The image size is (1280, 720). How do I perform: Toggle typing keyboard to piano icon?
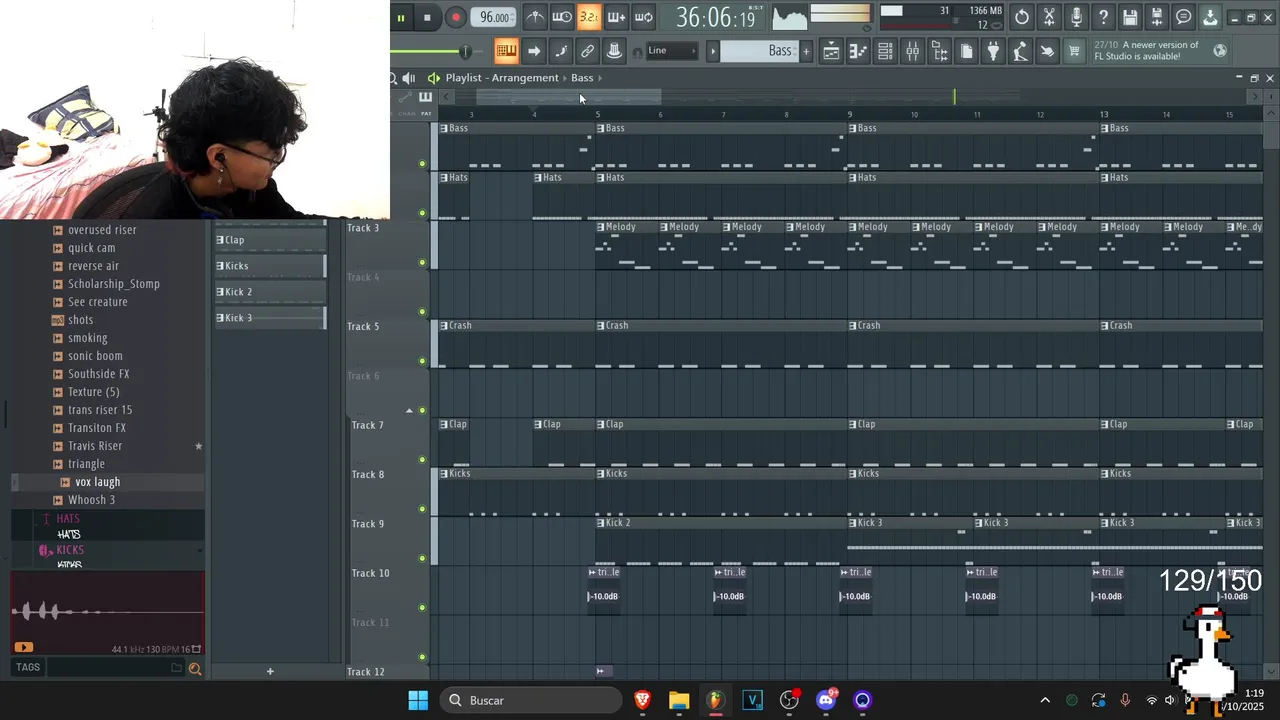click(506, 51)
